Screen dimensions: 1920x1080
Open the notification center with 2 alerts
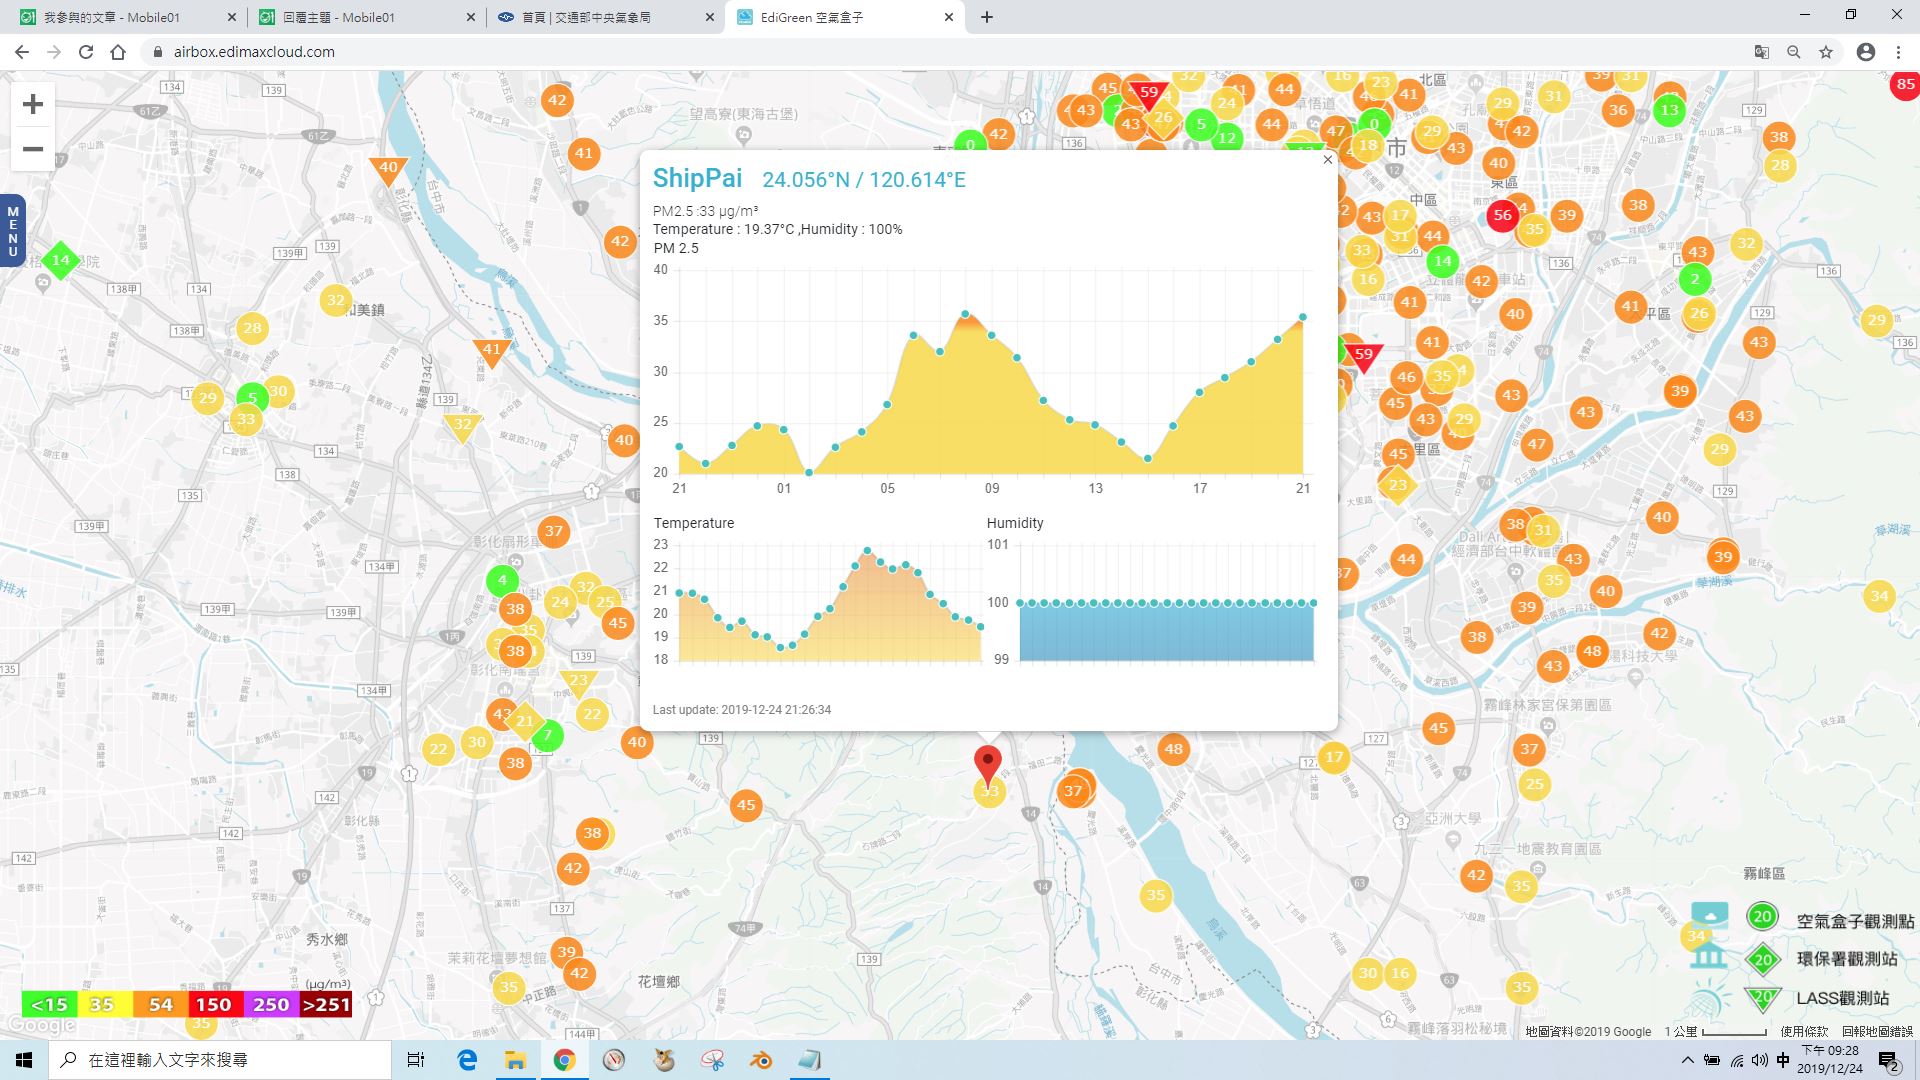[x=1889, y=1060]
